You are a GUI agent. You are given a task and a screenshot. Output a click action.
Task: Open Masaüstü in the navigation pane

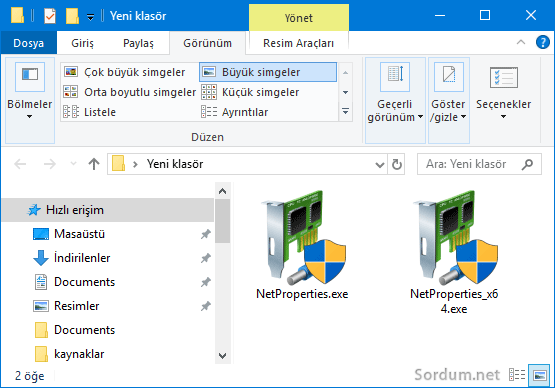108,234
